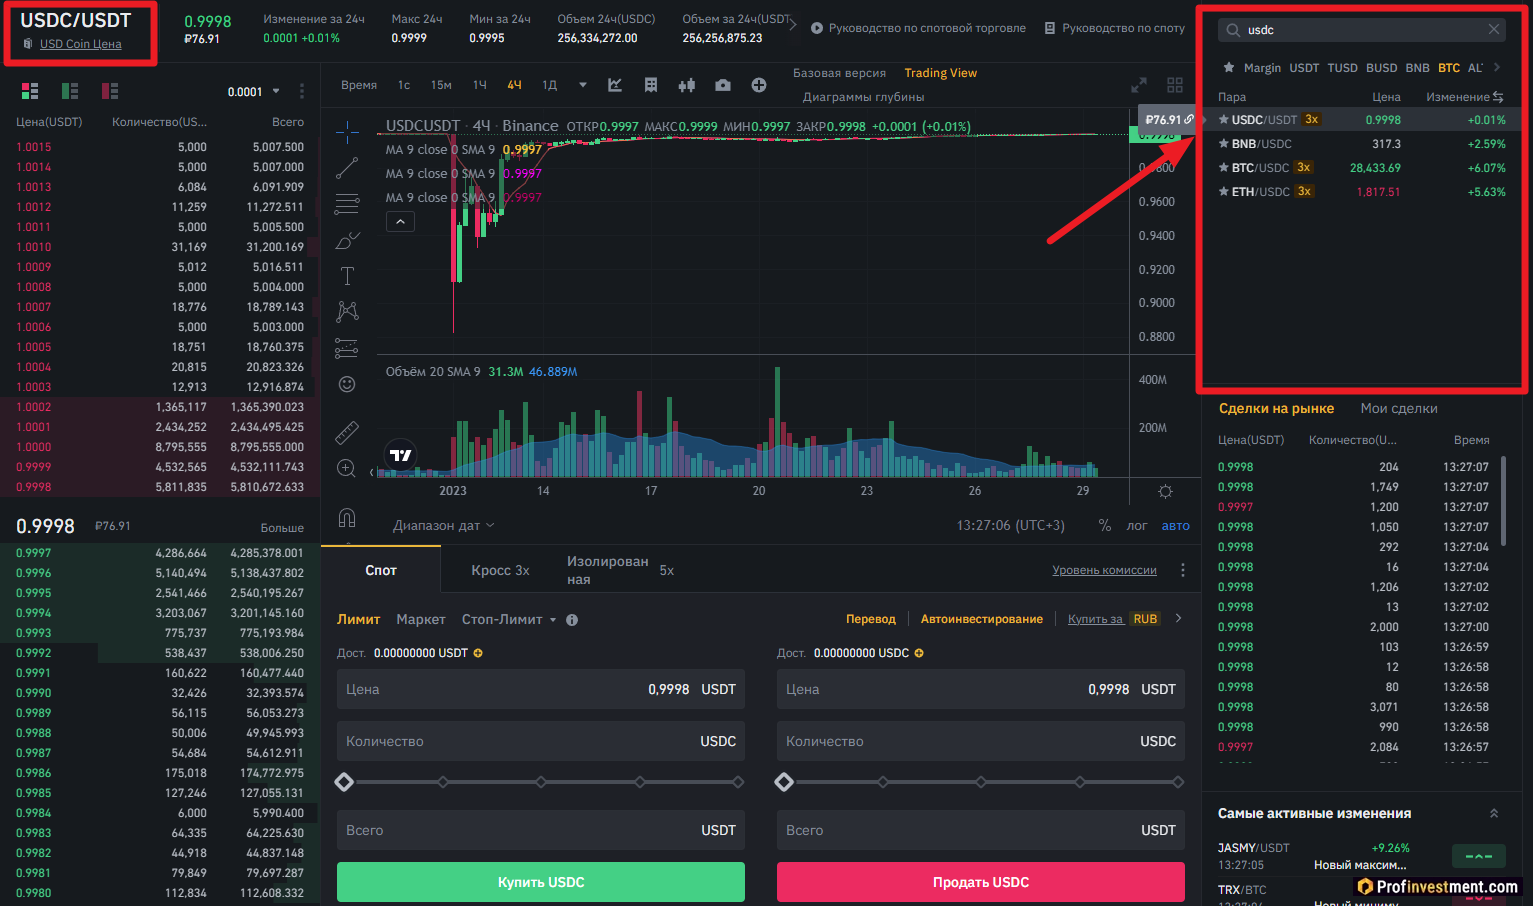Screen dimensions: 1533x906
Task: Select the trend line drawing tool
Action: pos(347,167)
